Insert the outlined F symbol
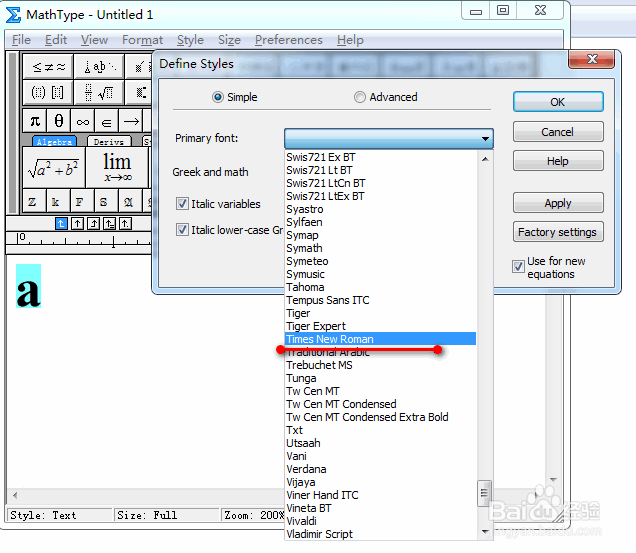This screenshot has height=553, width=636. 80,201
